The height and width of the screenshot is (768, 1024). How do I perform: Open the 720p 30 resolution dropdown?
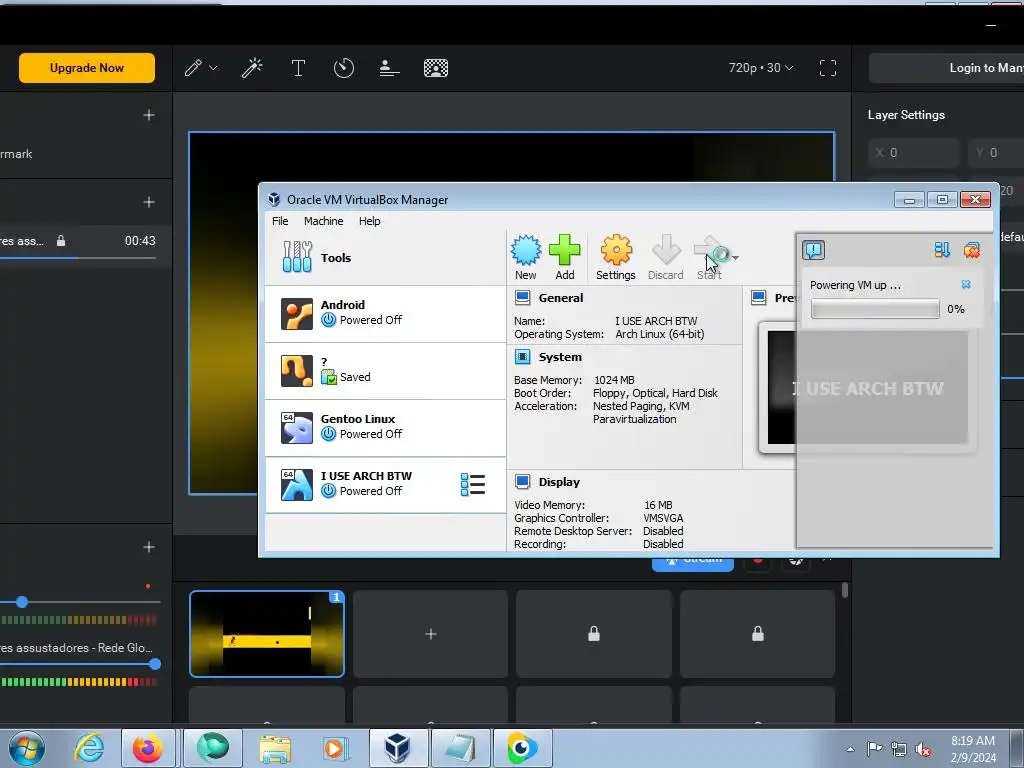[x=761, y=68]
